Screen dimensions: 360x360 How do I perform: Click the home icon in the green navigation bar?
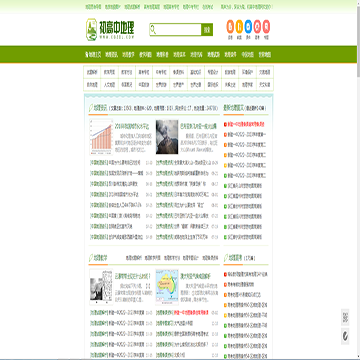pyautogui.click(x=87, y=55)
